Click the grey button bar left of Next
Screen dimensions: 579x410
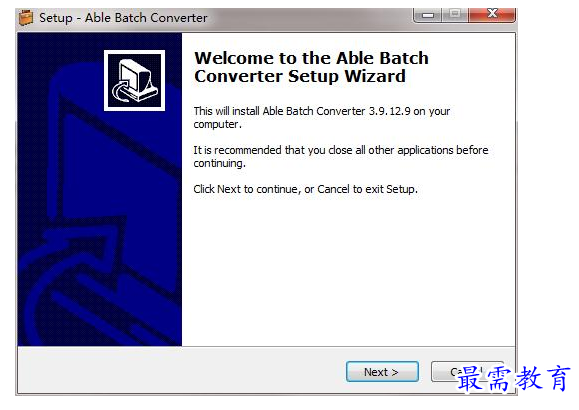pos(181,371)
